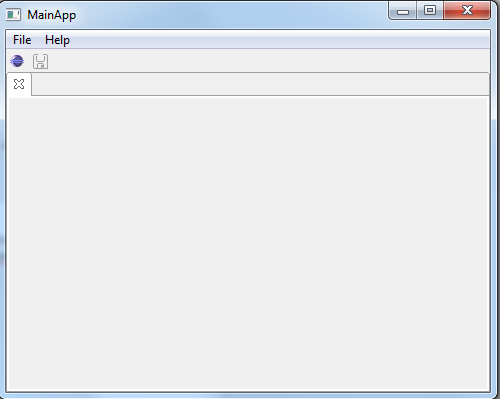Close the MainApp window with red X
Screen dimensions: 500x399
pyautogui.click(x=467, y=11)
